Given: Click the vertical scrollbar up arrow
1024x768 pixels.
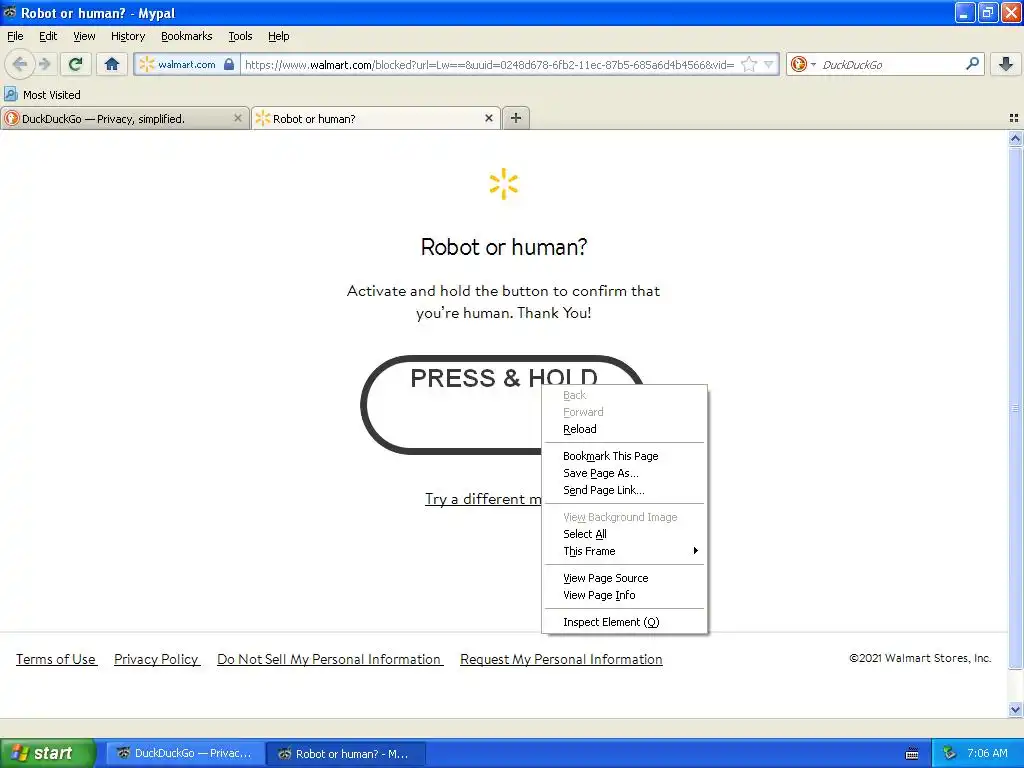Looking at the screenshot, I should (x=1015, y=138).
